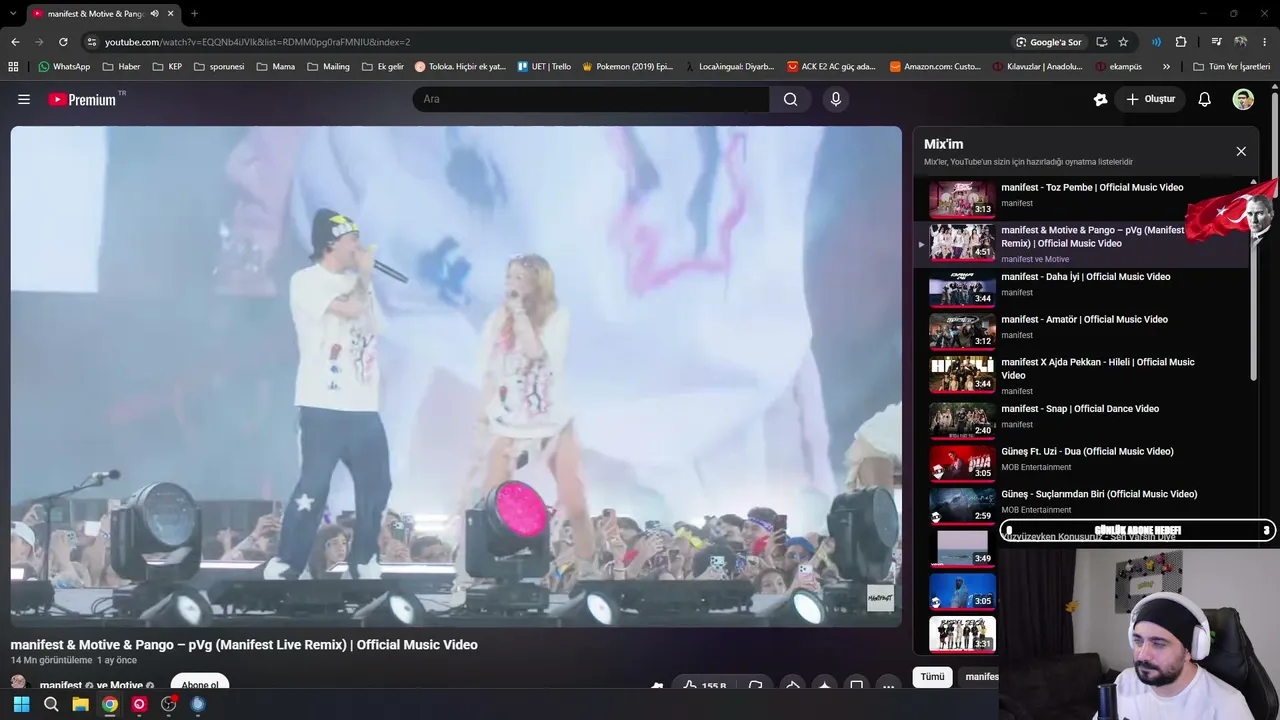Open a new browser tab
1280x720 pixels.
[194, 14]
